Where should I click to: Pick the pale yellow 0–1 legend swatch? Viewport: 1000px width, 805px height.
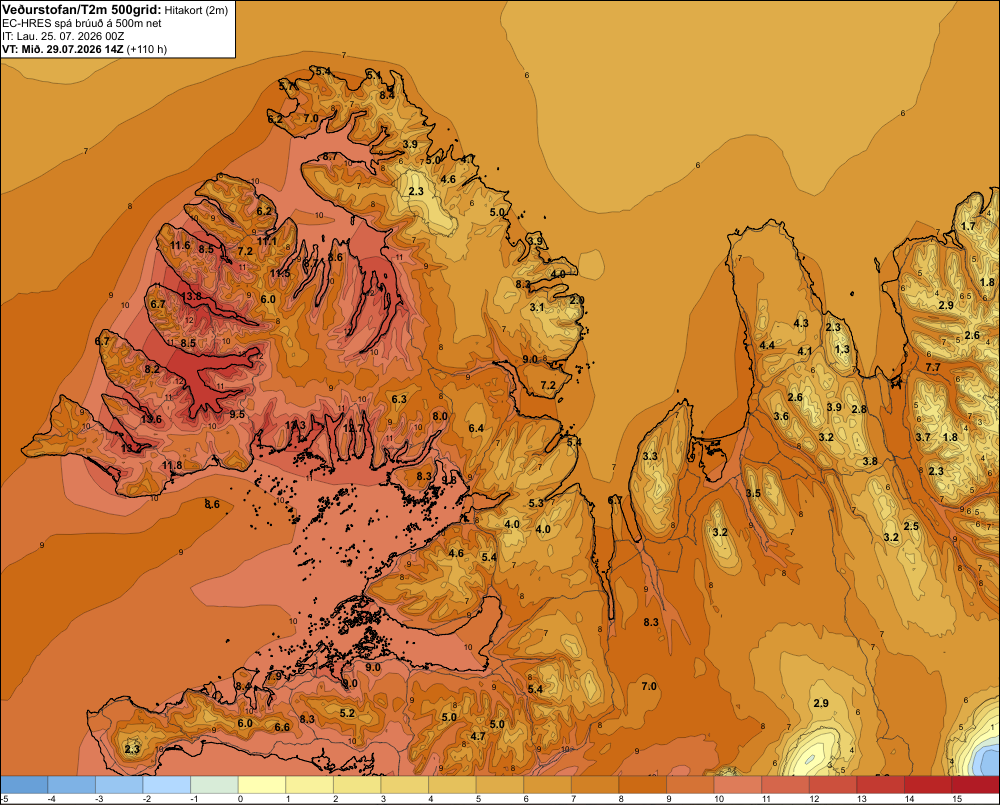[261, 785]
